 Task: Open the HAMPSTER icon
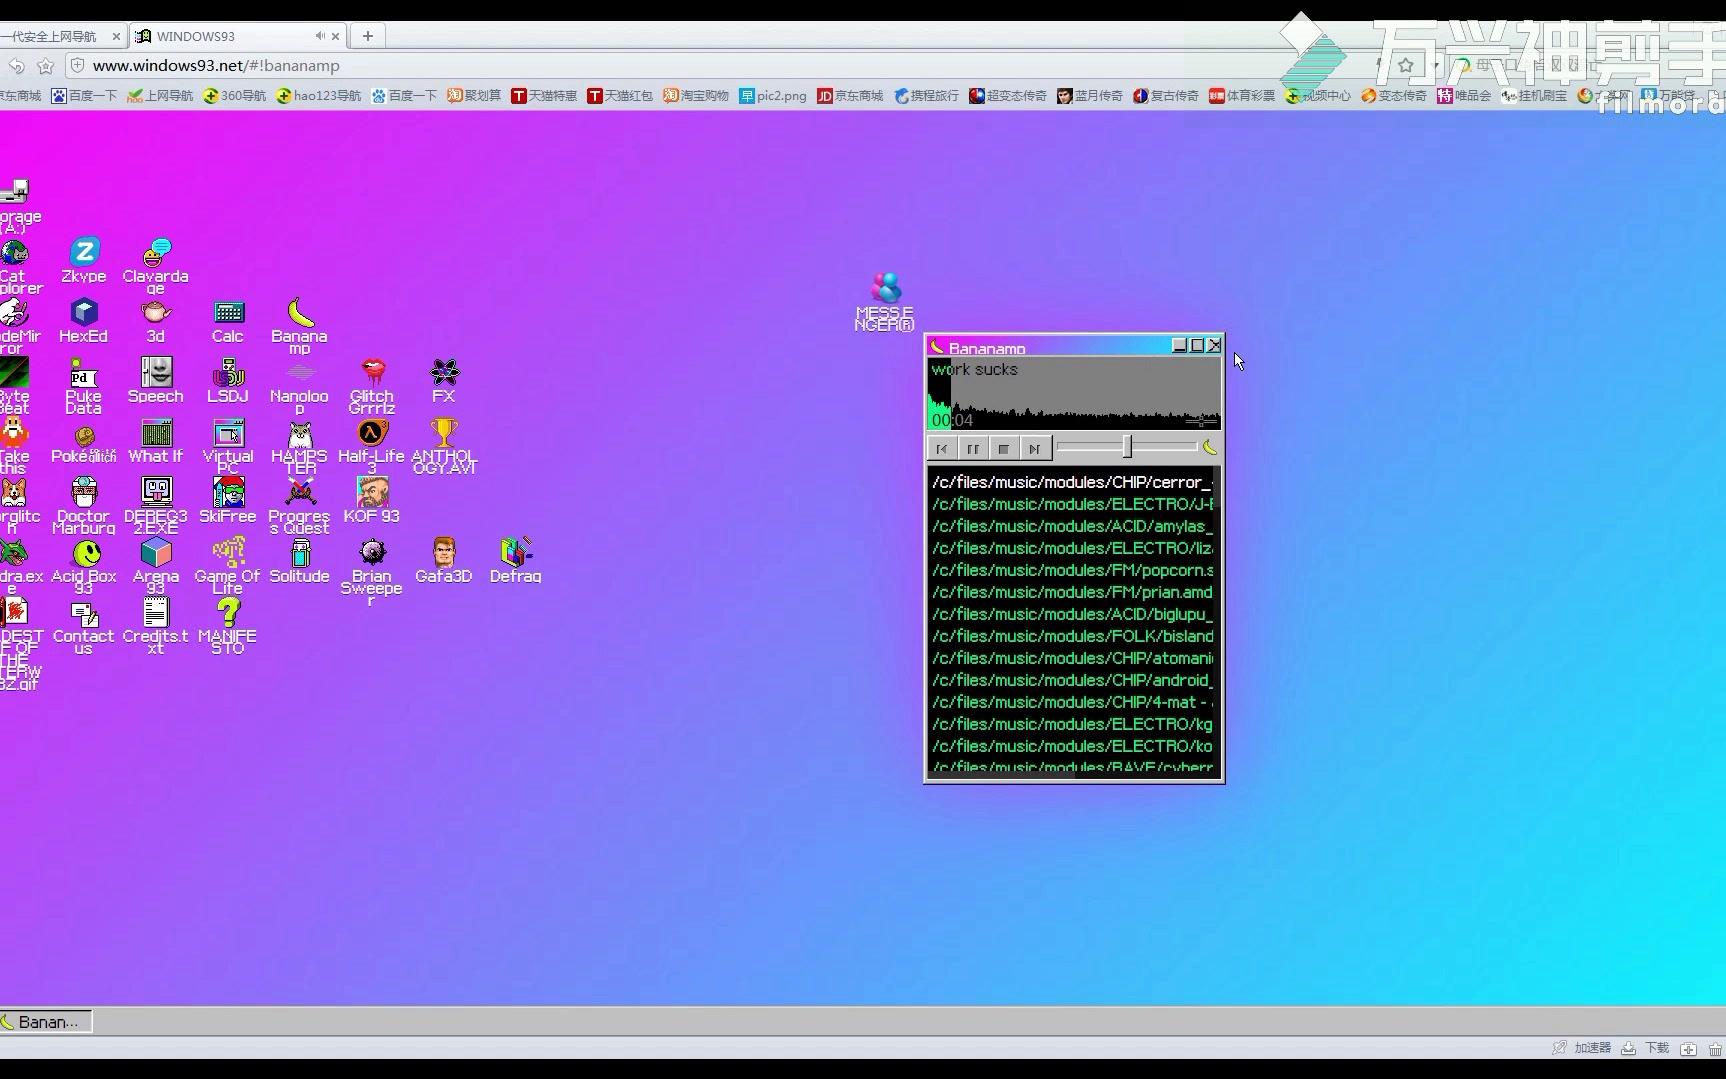click(x=300, y=445)
